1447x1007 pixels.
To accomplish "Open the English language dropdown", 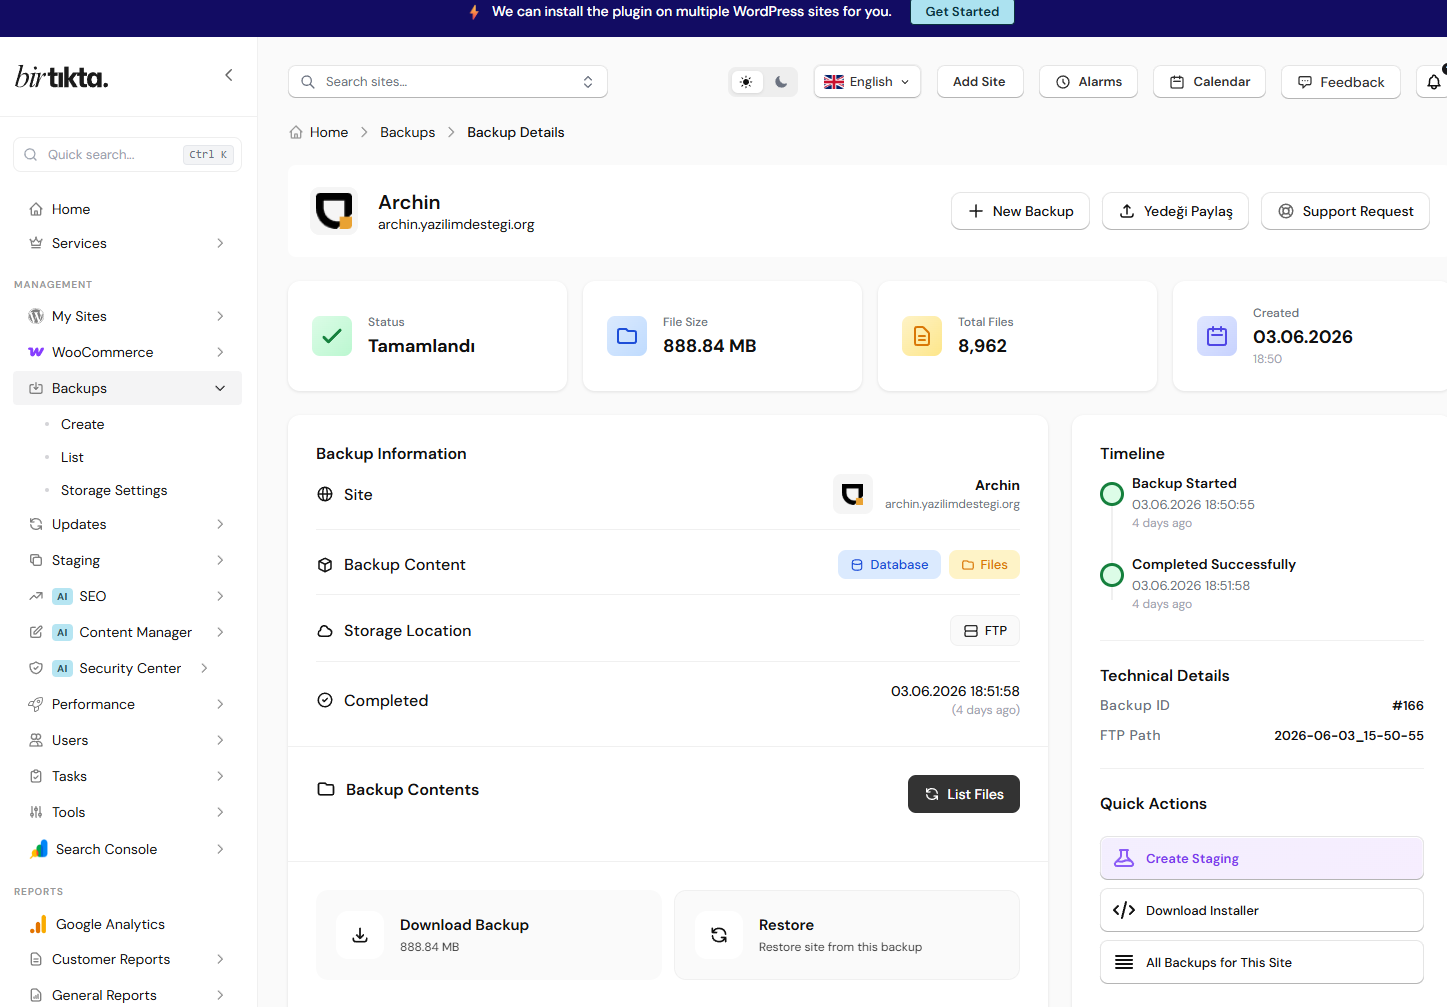I will click(867, 82).
